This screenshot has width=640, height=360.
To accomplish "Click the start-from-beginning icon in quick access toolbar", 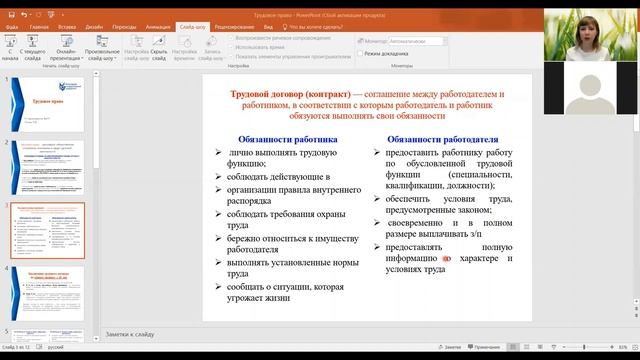I will click(x=51, y=15).
